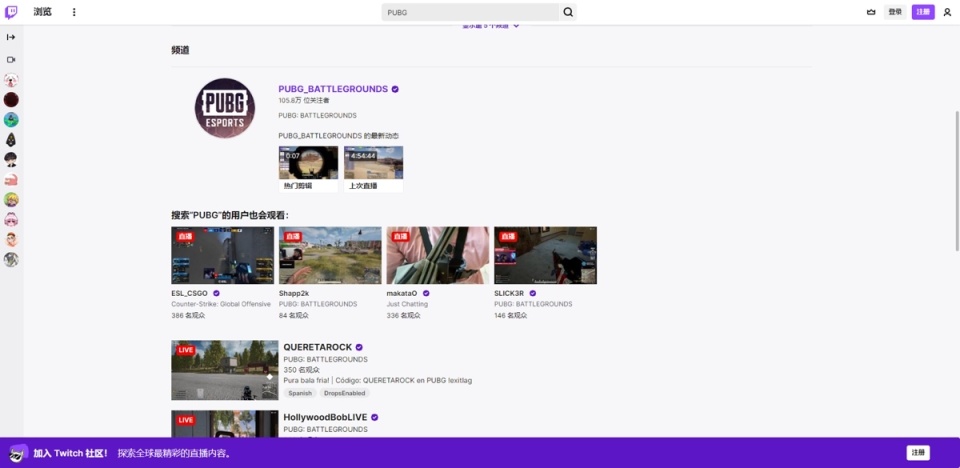
Task: Click verified badge next to PUBG_BATTLEGROUNDS
Action: [395, 89]
